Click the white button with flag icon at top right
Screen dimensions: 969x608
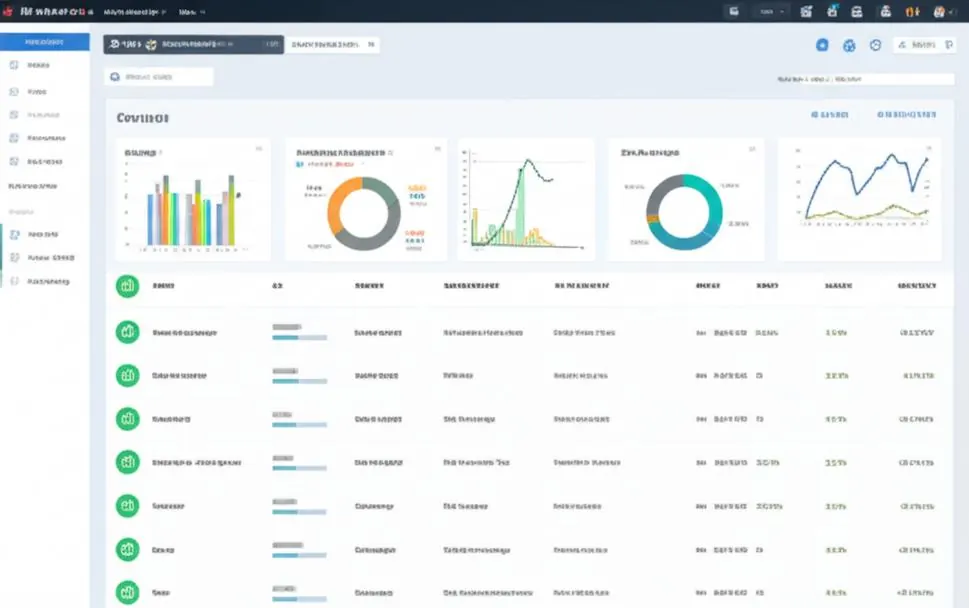(x=925, y=45)
